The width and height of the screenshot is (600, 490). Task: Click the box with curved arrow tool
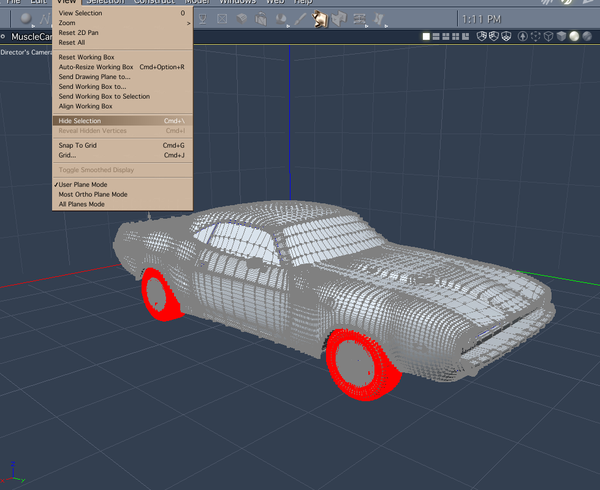261,19
